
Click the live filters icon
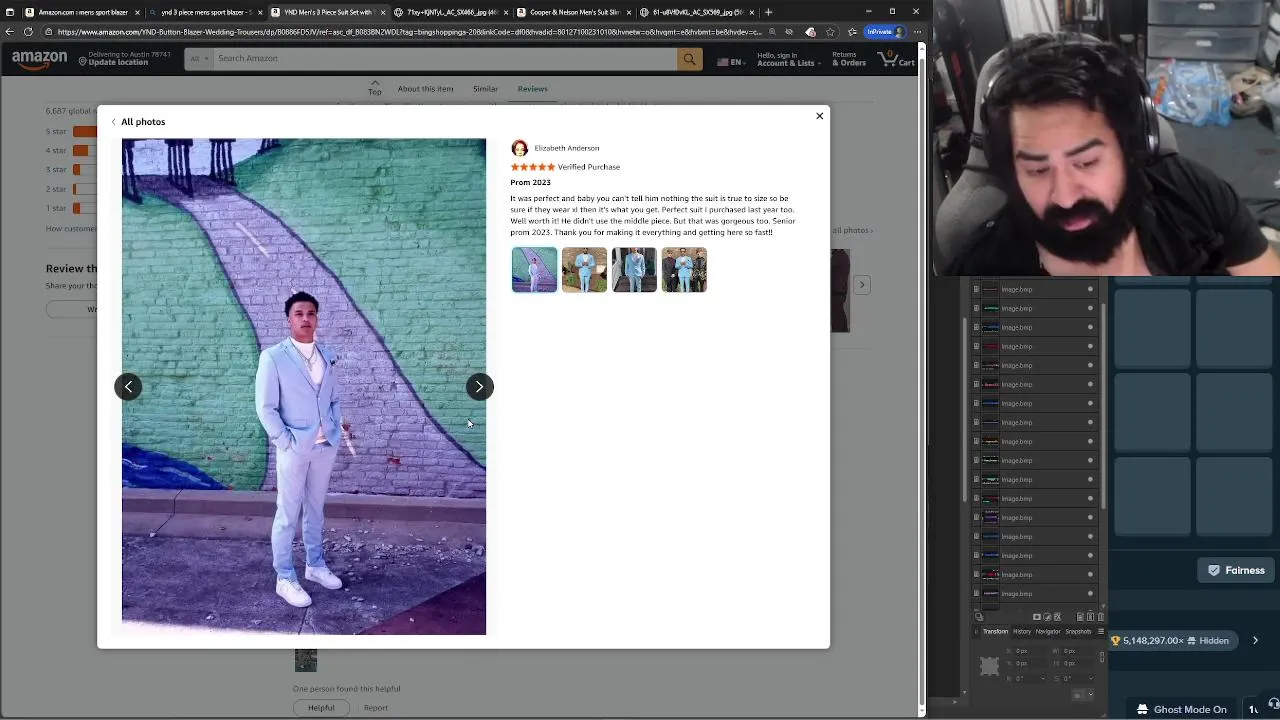(1057, 617)
